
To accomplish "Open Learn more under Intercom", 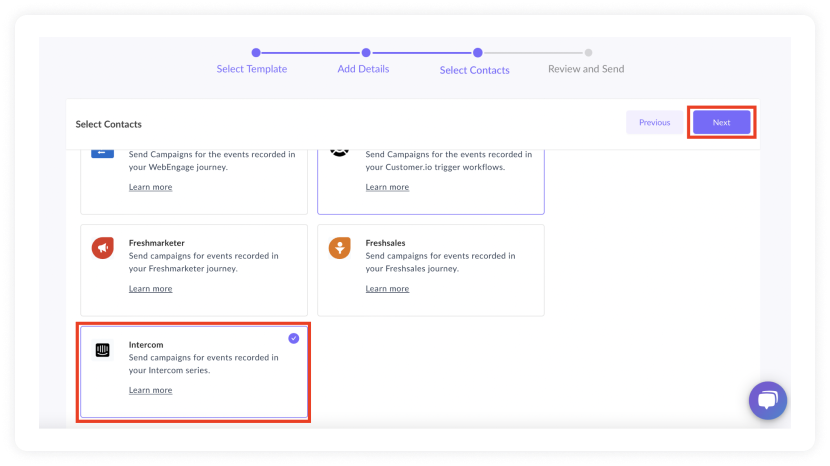I will coord(150,390).
